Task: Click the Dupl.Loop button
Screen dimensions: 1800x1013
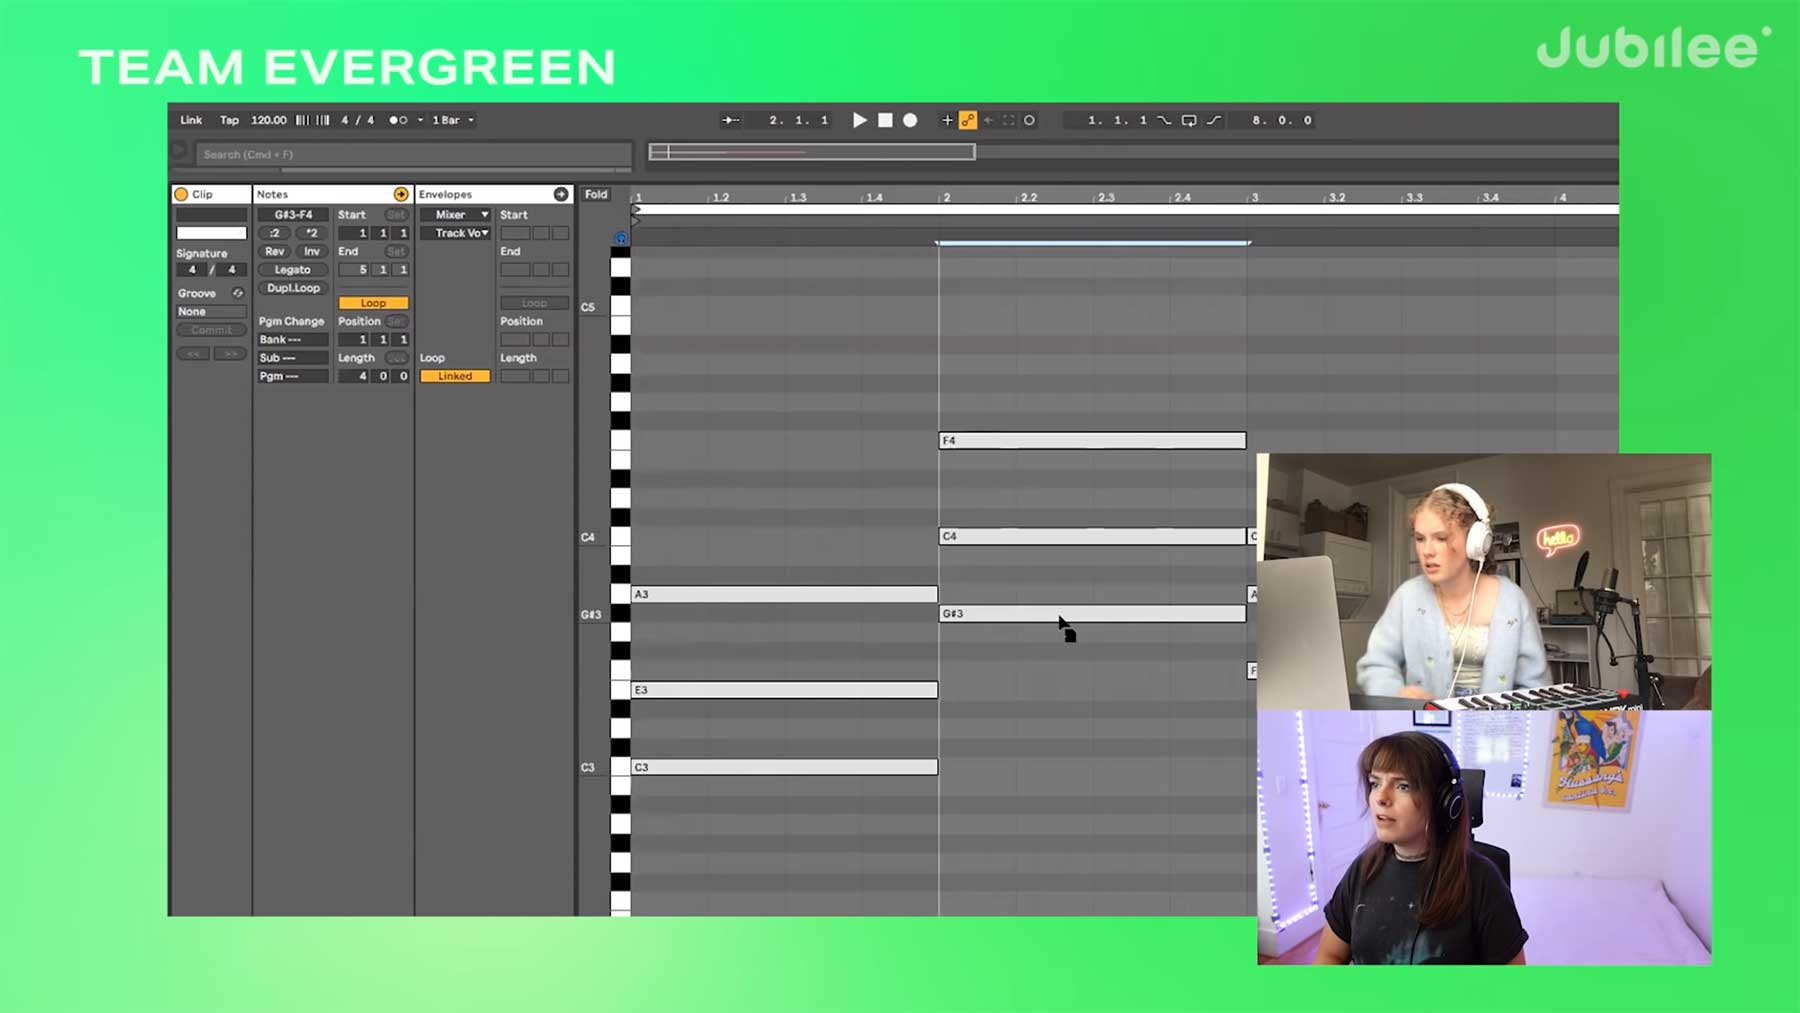Action: tap(292, 288)
